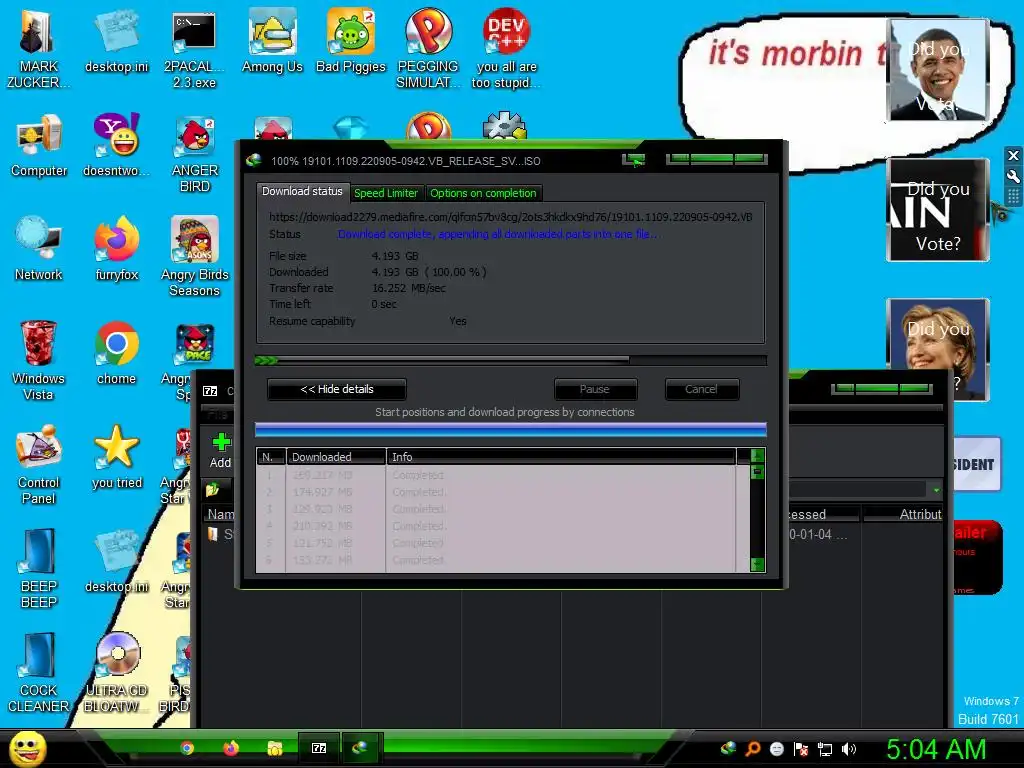
Task: Switch to the Download status tab
Action: coord(302,191)
